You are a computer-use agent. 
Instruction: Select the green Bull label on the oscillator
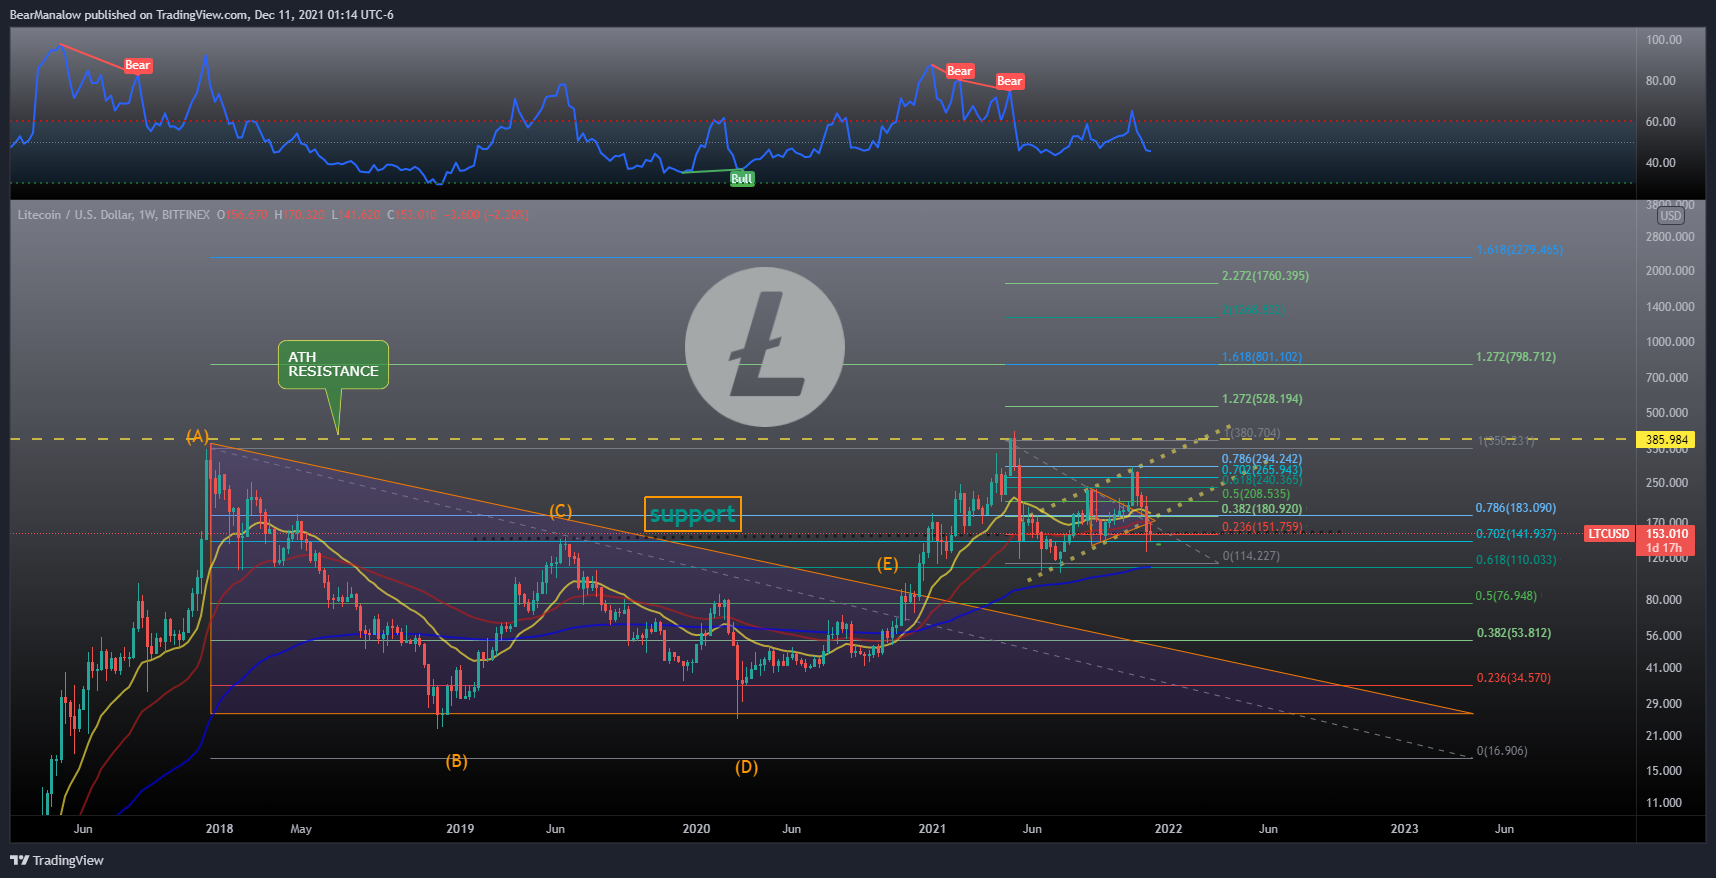pos(742,179)
